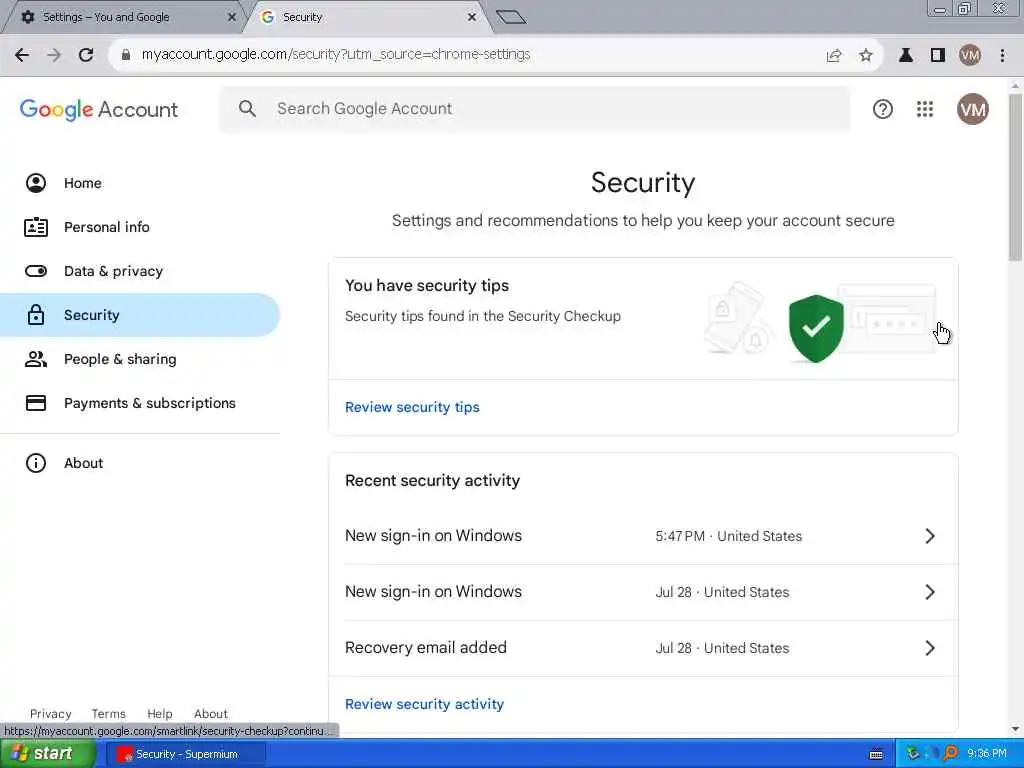Click the "Recent security activity" heading
The image size is (1024, 768).
pyautogui.click(x=432, y=481)
